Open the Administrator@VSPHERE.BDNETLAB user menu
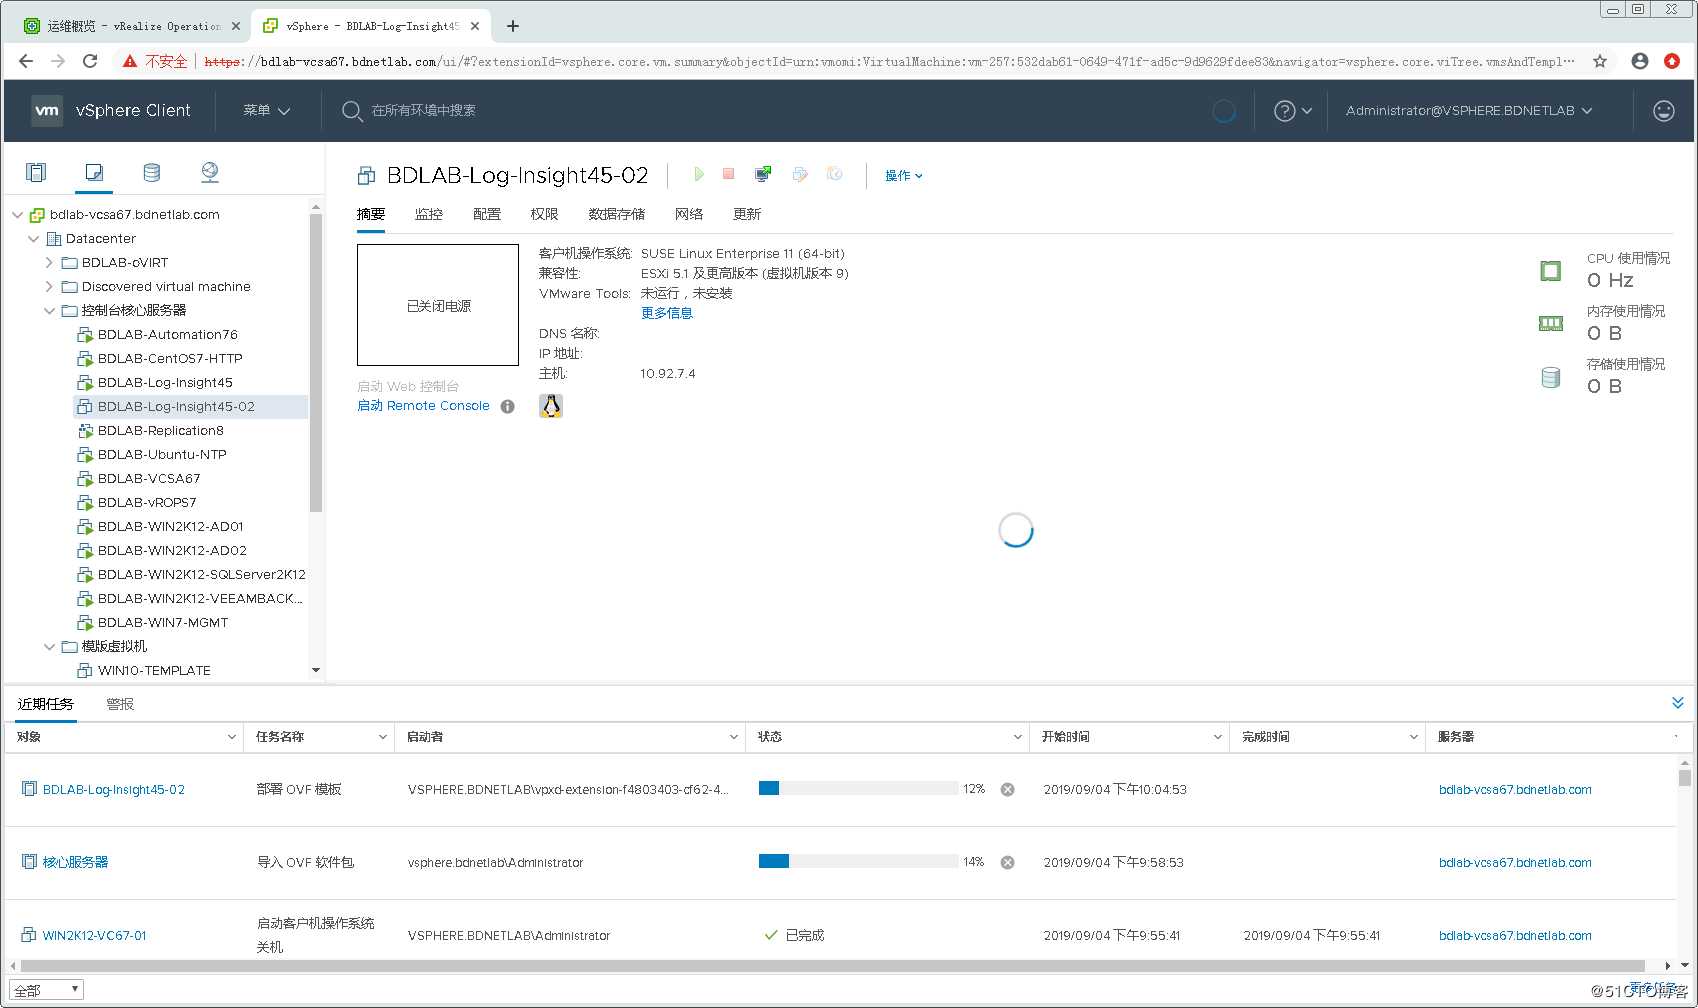This screenshot has height=1008, width=1698. pyautogui.click(x=1469, y=111)
